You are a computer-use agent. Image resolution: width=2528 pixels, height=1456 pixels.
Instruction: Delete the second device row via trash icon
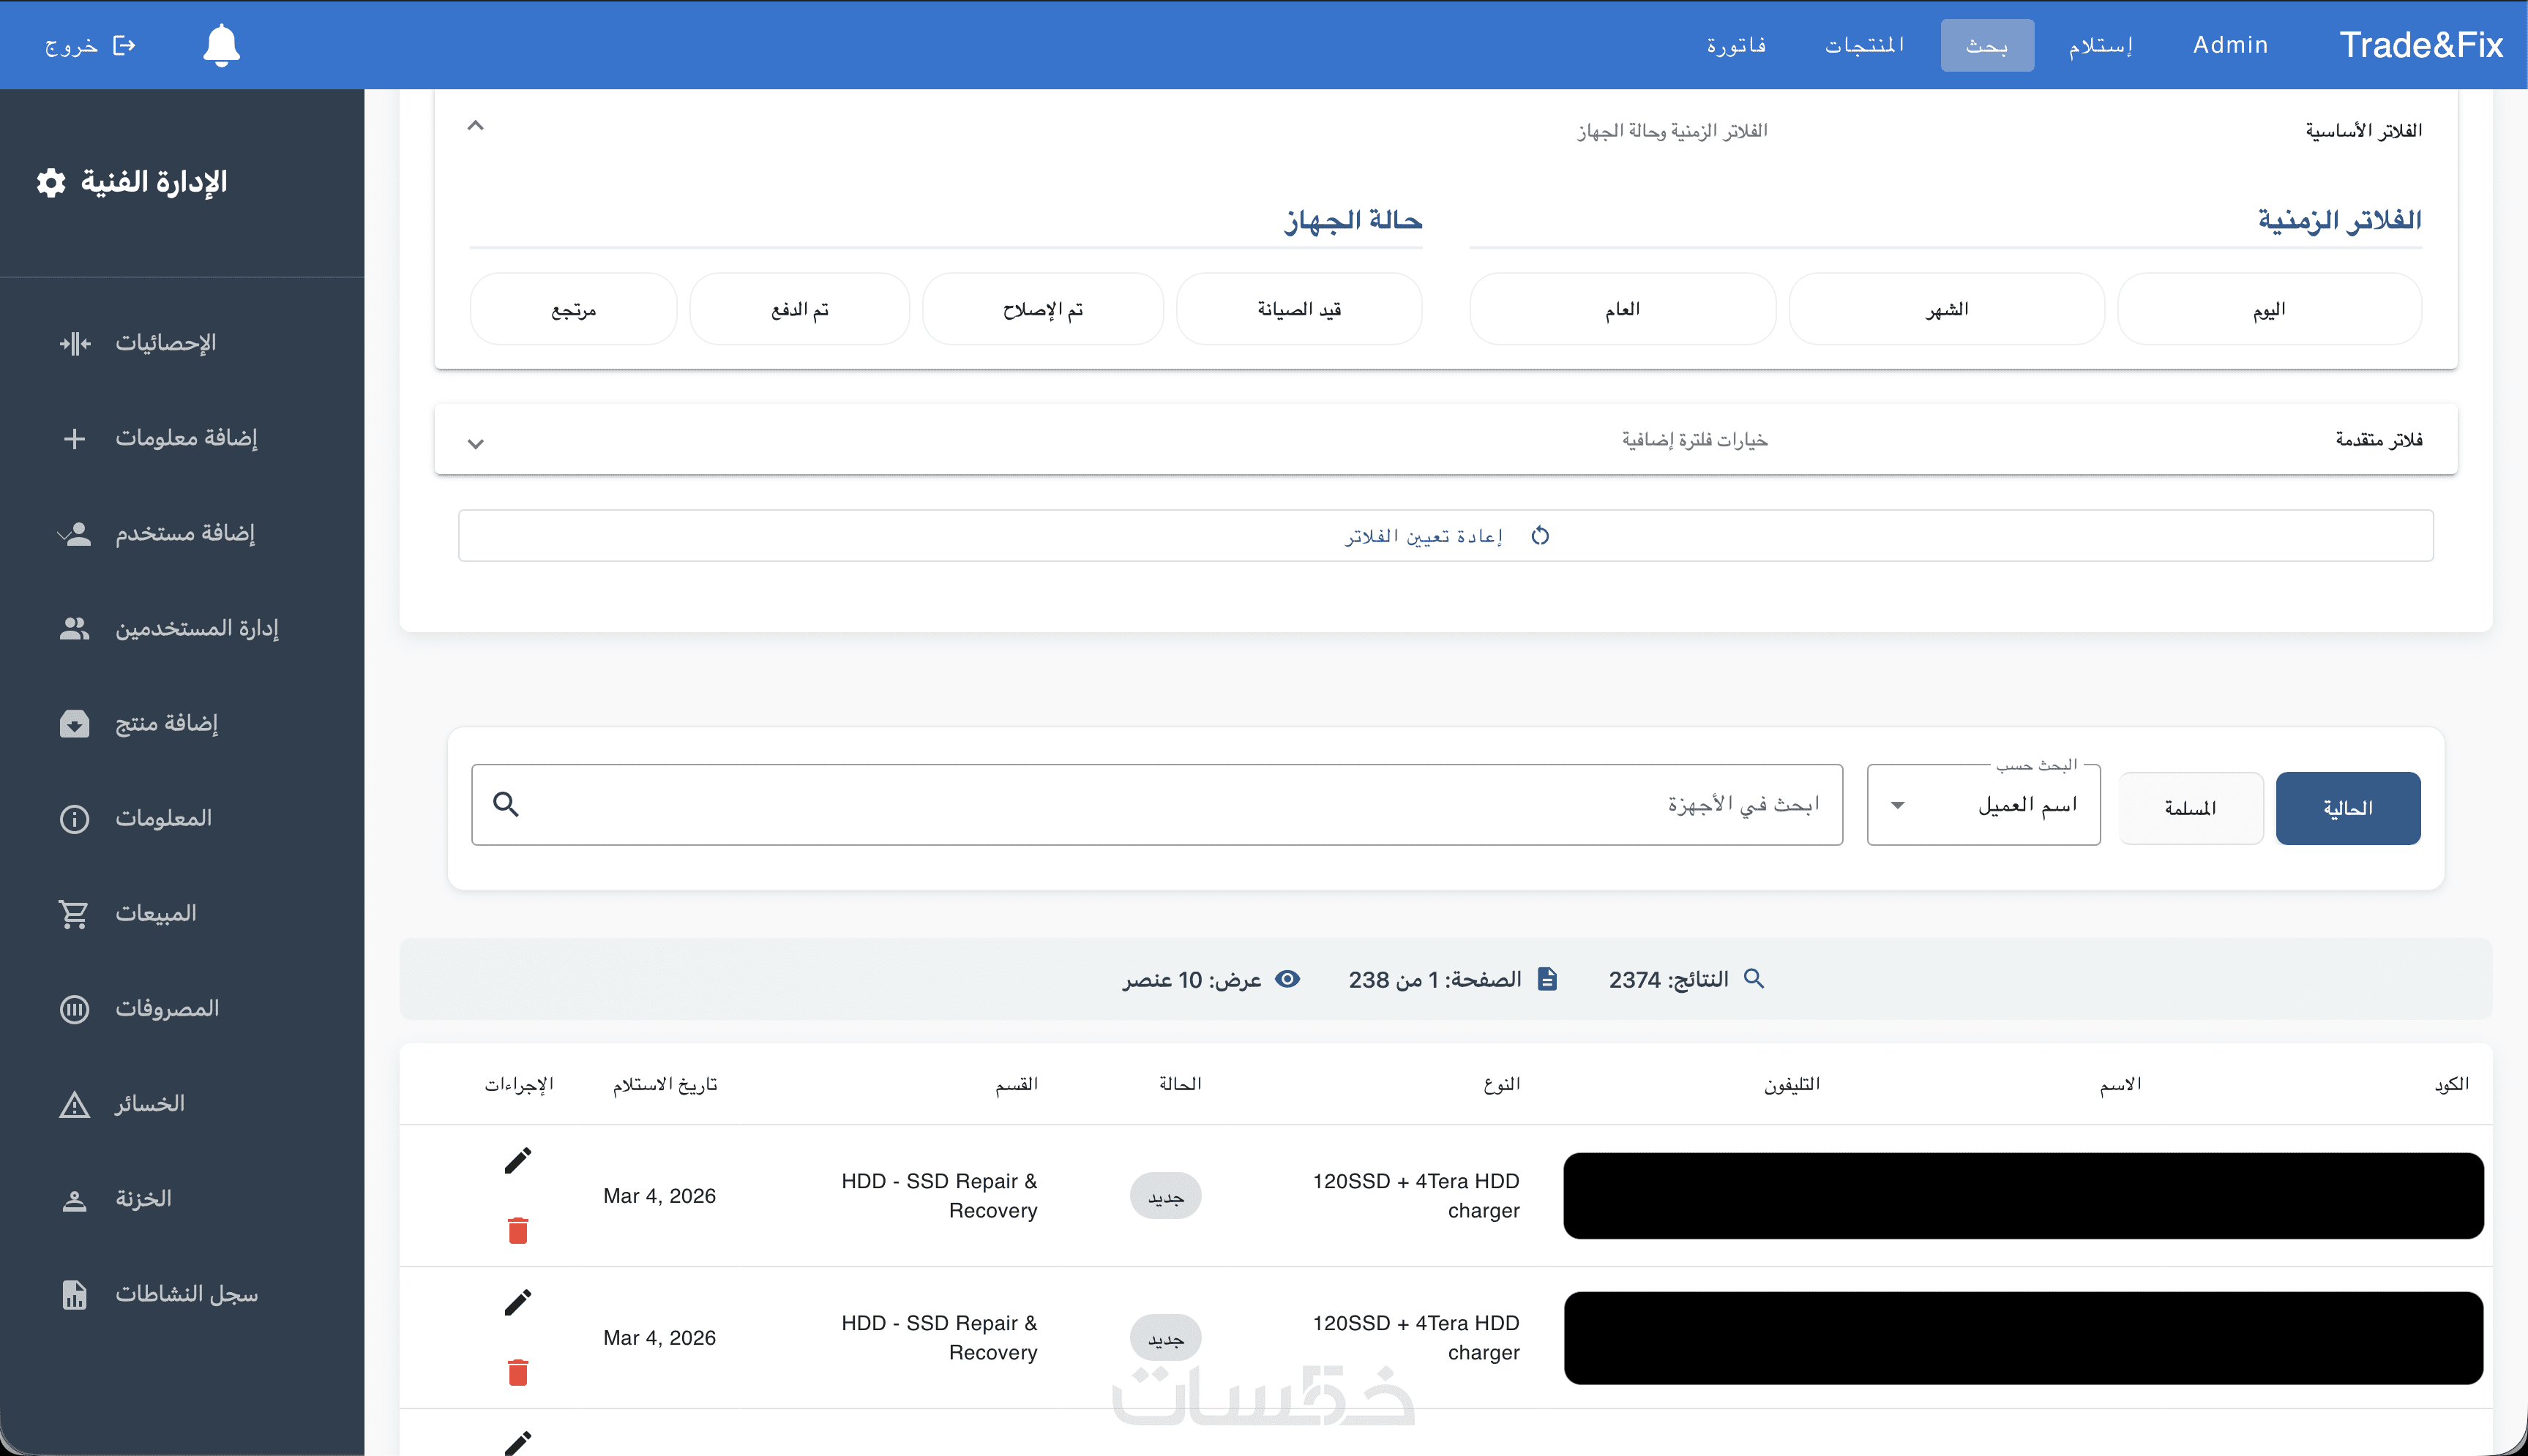pos(517,1372)
